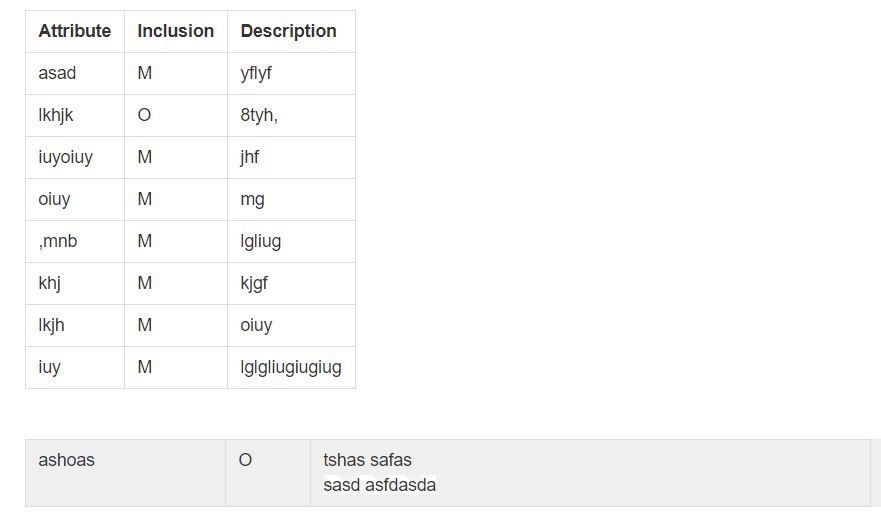The width and height of the screenshot is (881, 517).
Task: Click the Attribute column header
Action: (75, 31)
